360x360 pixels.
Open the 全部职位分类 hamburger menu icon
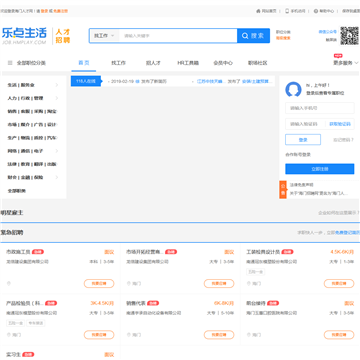click(x=10, y=63)
